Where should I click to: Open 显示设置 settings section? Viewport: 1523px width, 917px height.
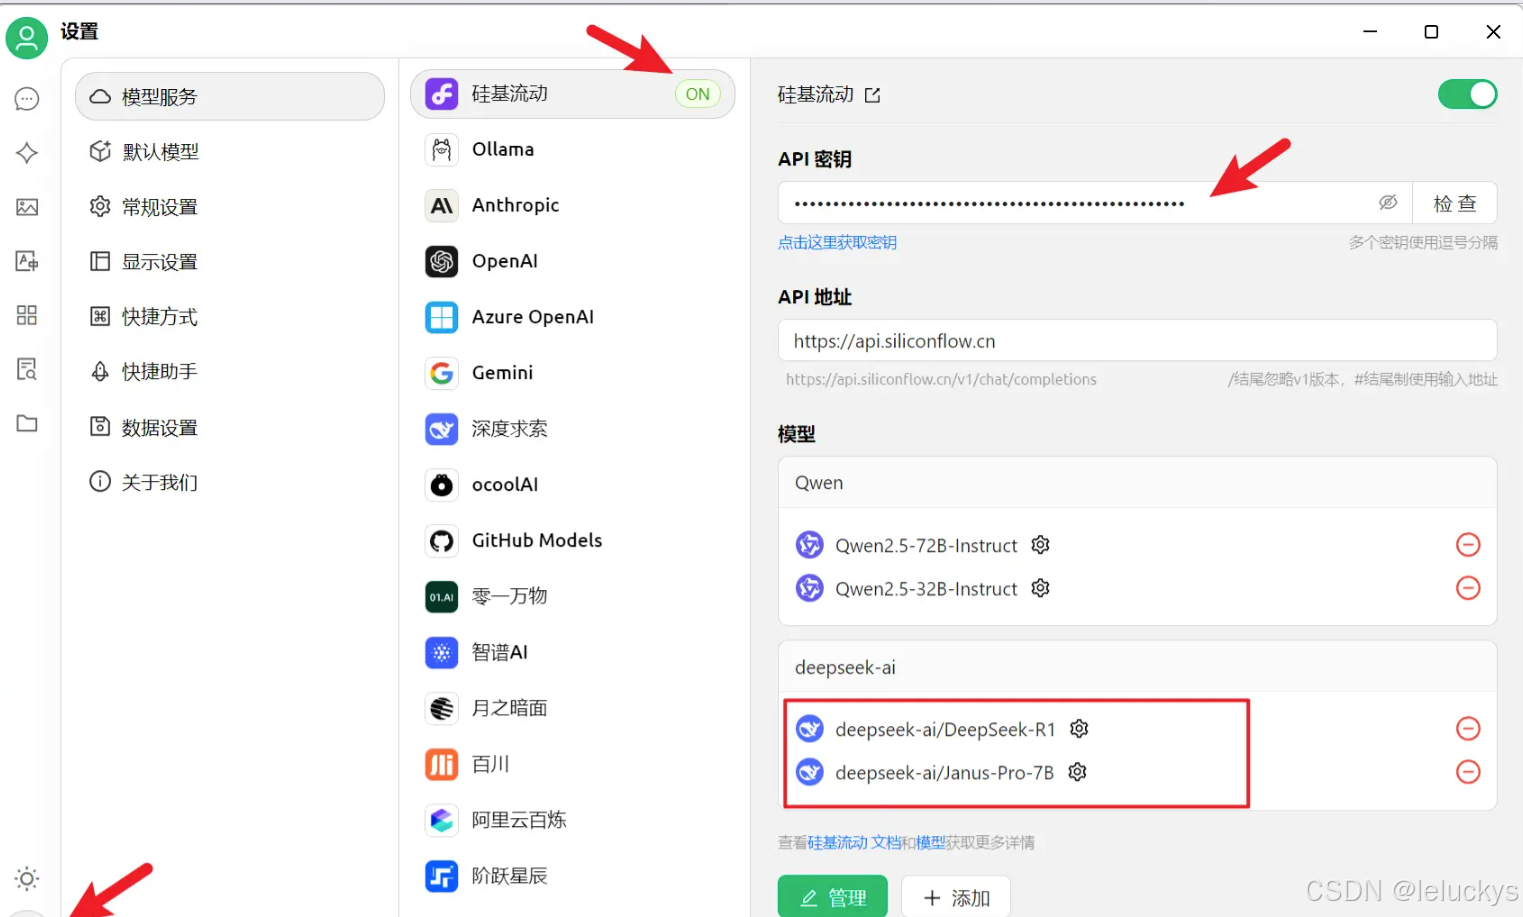click(230, 262)
